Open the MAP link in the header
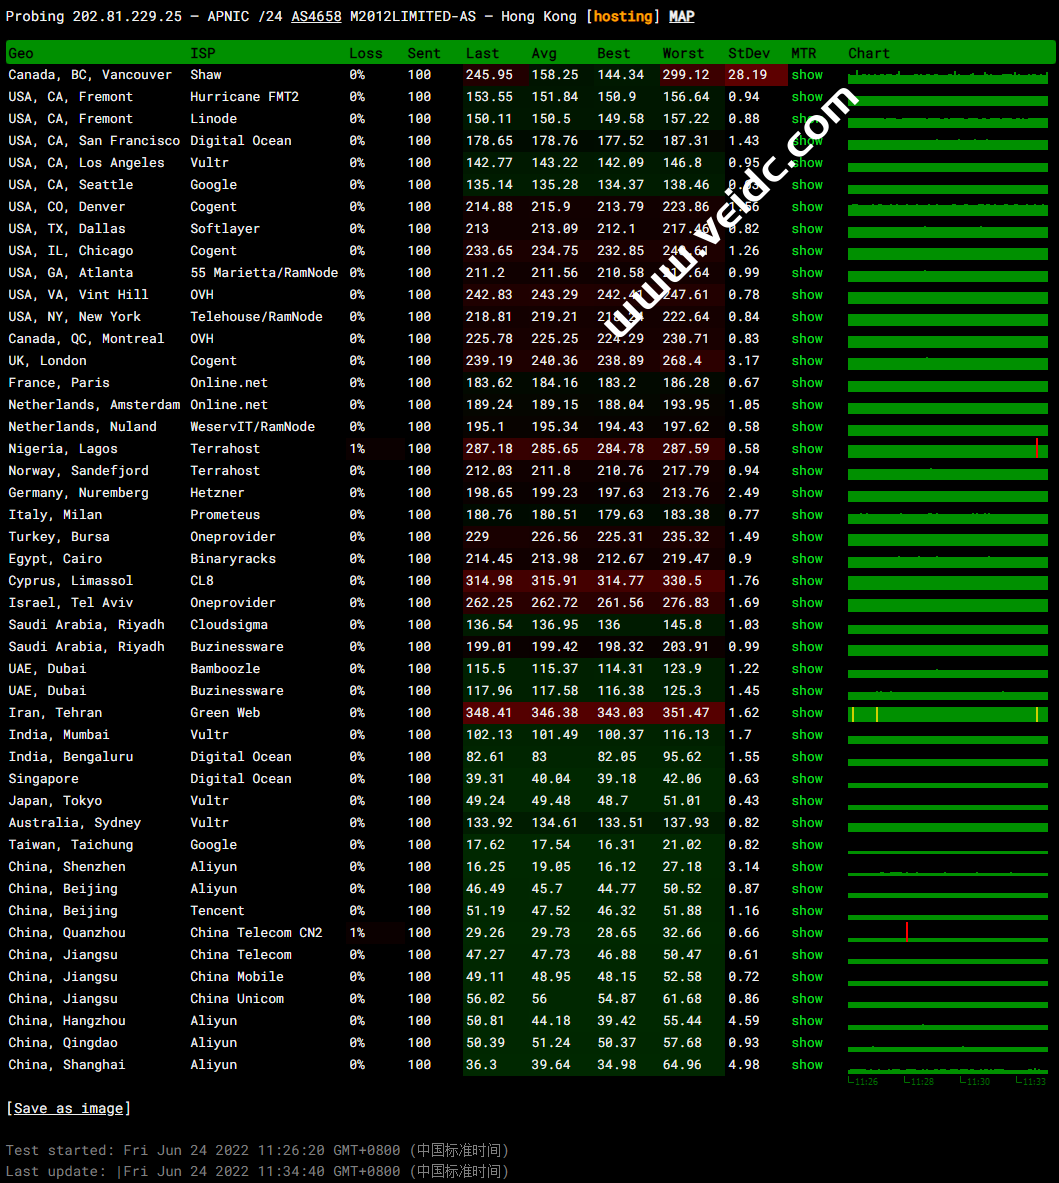Image resolution: width=1059 pixels, height=1183 pixels. [681, 16]
